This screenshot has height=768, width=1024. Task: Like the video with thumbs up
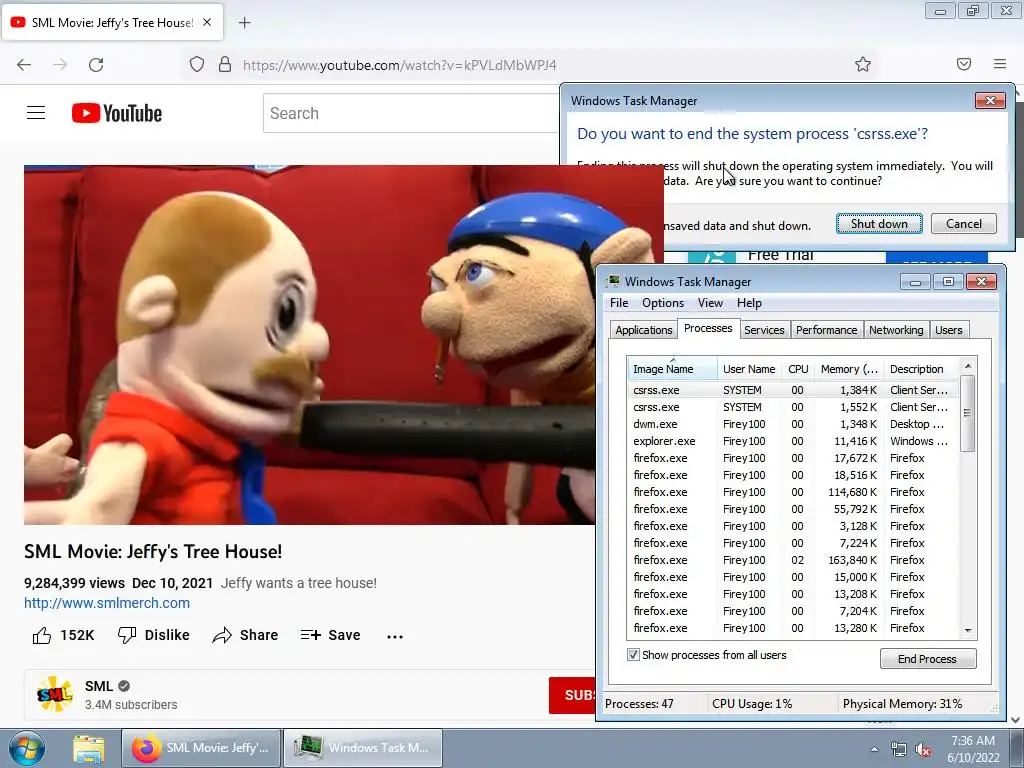63,635
